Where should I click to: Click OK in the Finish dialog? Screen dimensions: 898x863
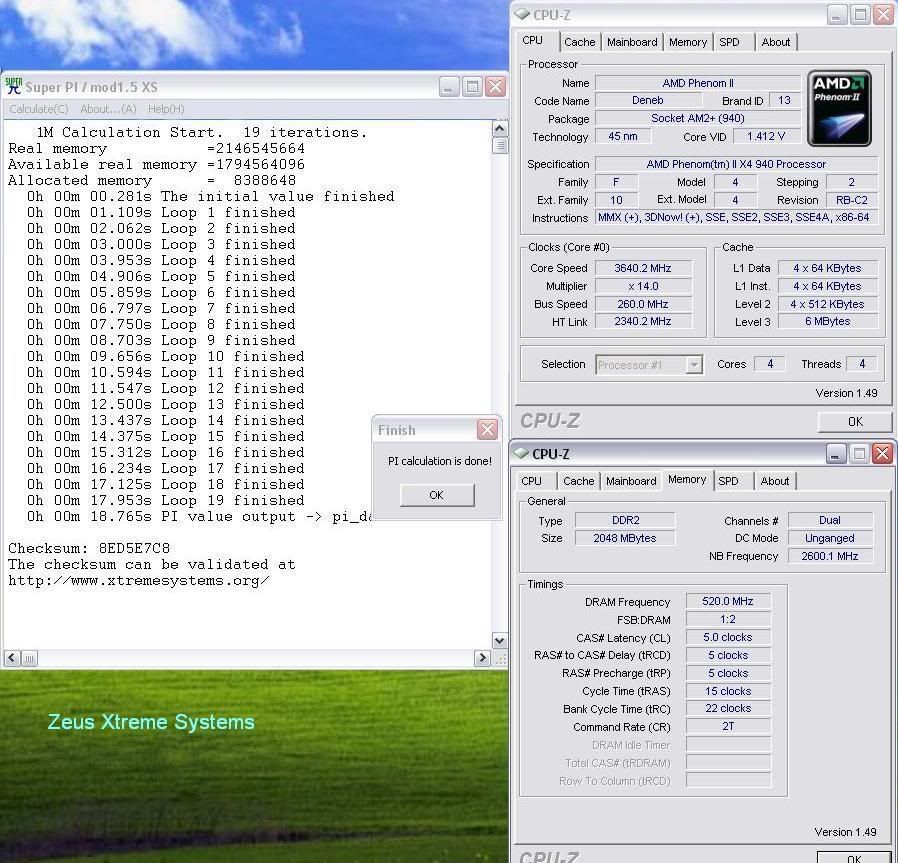click(x=437, y=495)
